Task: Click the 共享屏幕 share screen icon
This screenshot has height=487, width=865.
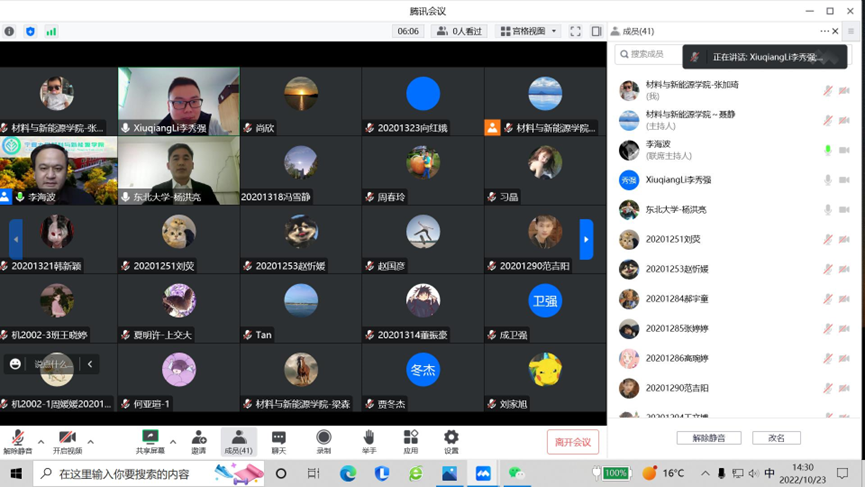Action: [x=150, y=441]
